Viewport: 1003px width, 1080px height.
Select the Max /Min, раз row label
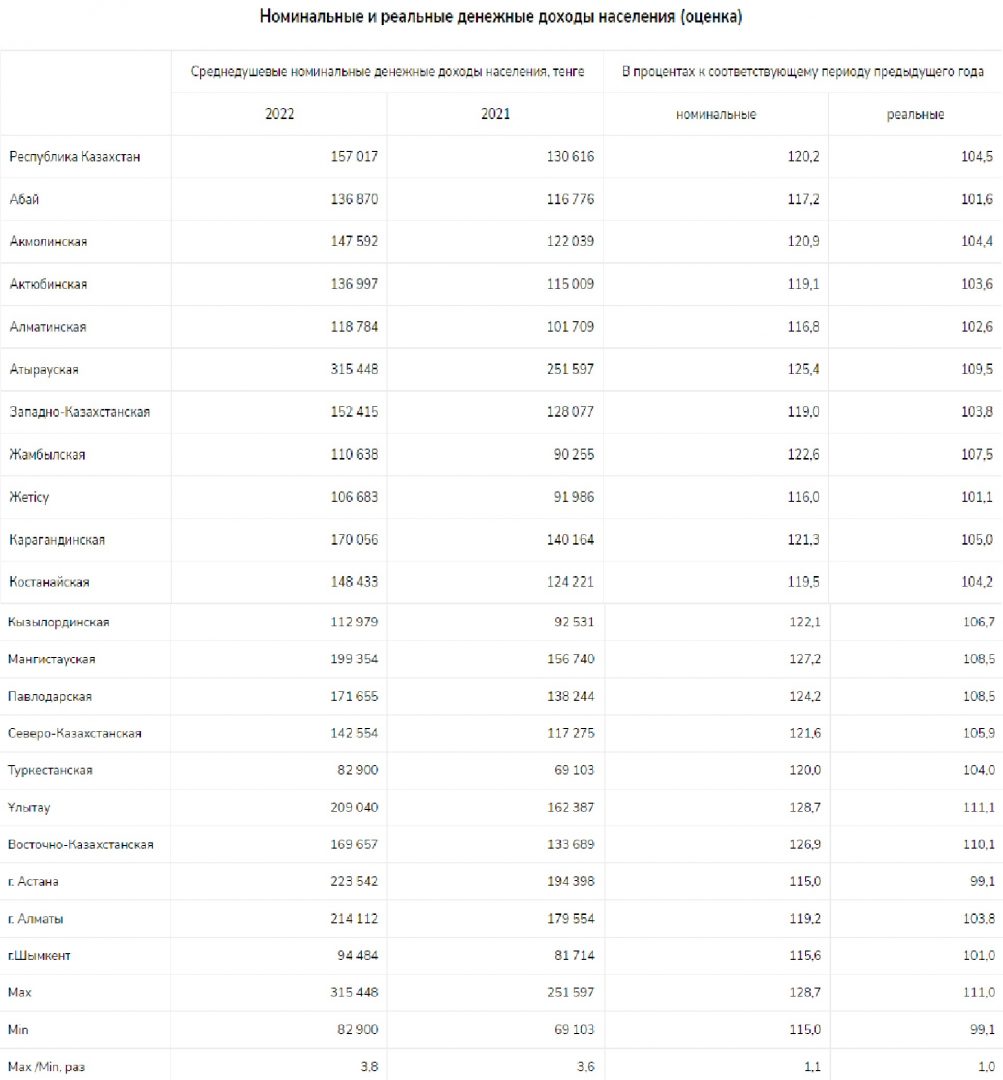point(46,1067)
